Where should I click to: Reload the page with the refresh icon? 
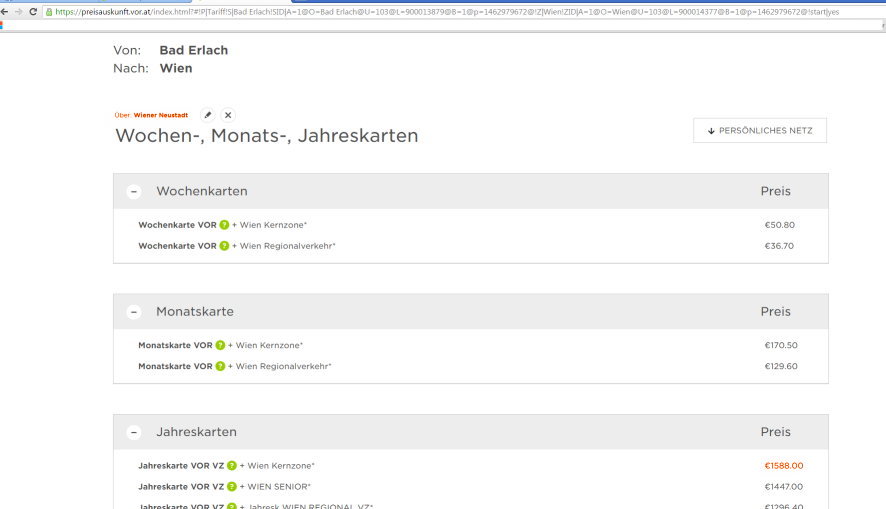pyautogui.click(x=33, y=12)
